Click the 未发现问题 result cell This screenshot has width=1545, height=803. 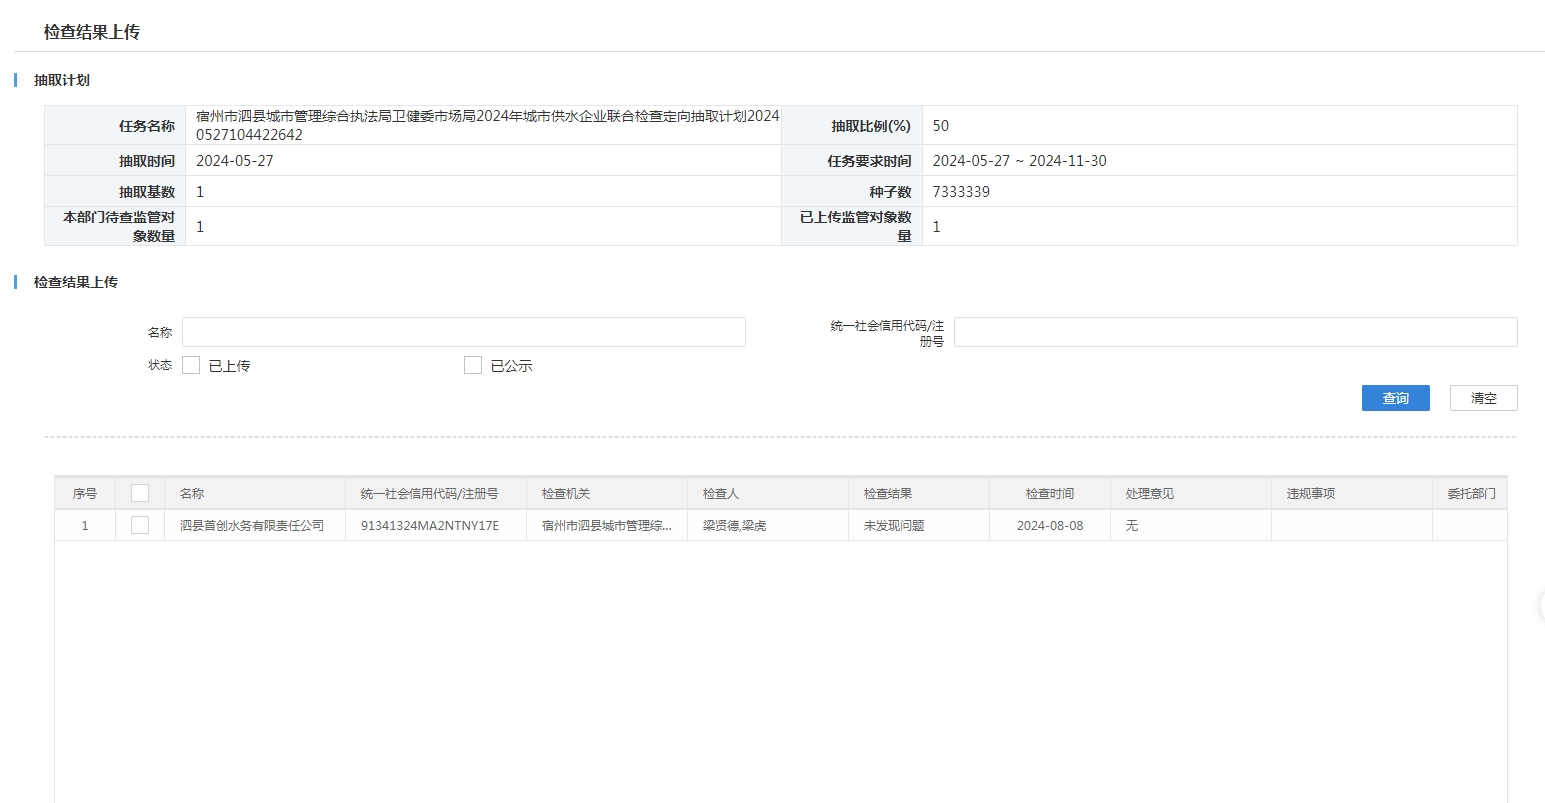click(x=893, y=526)
